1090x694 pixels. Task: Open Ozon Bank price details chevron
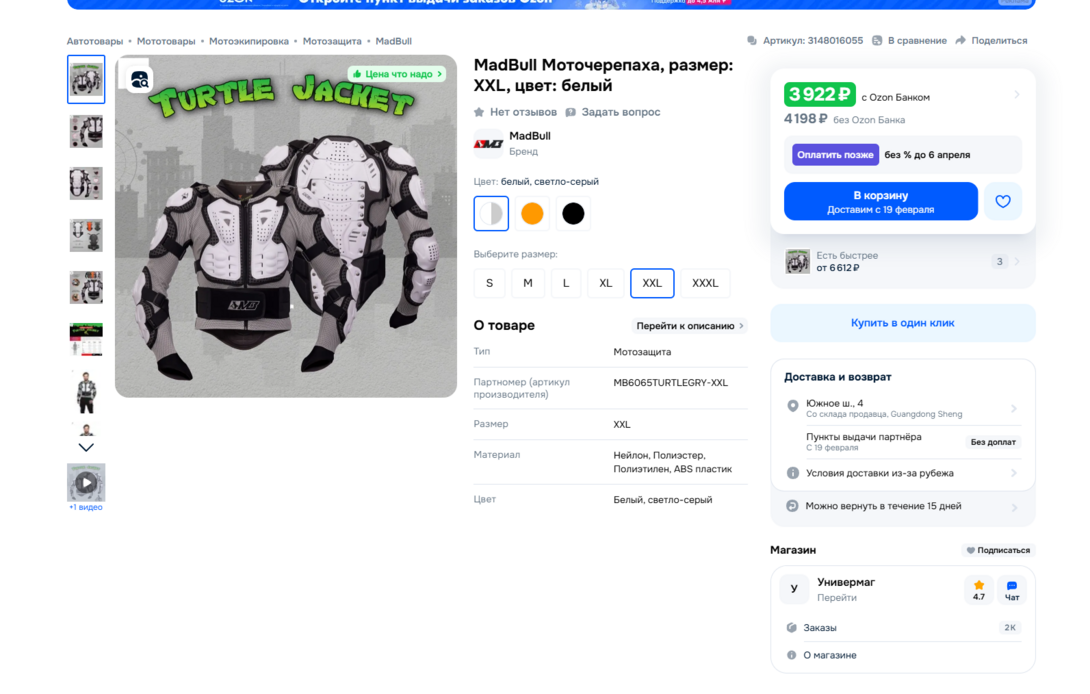click(x=1016, y=95)
